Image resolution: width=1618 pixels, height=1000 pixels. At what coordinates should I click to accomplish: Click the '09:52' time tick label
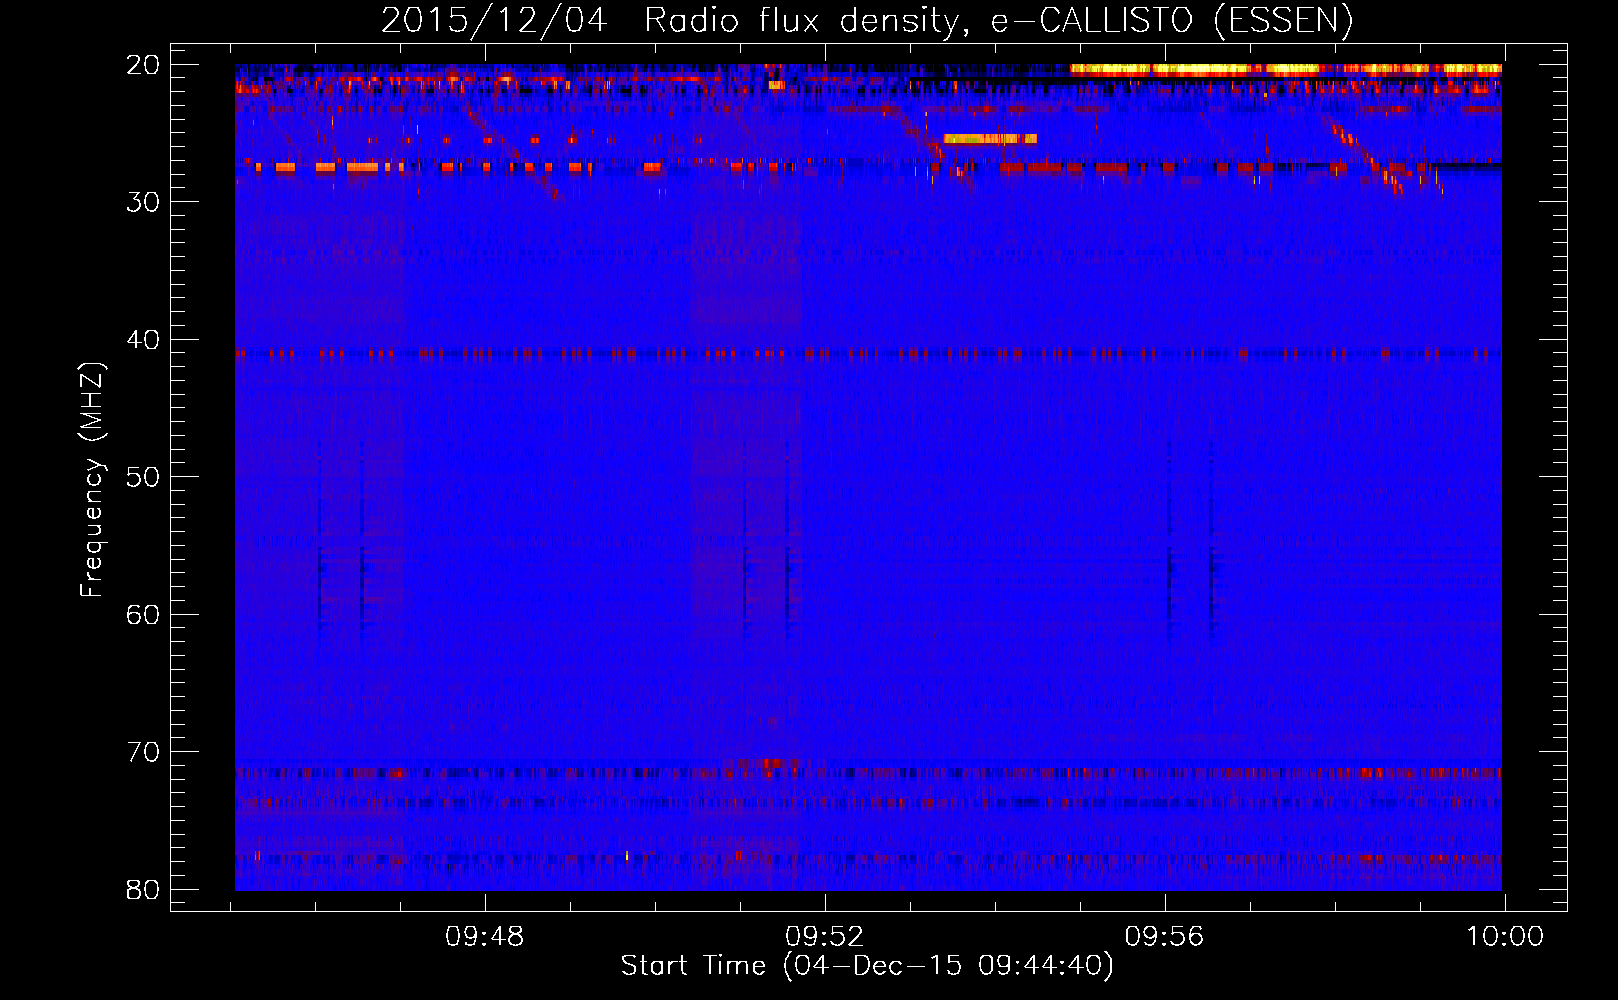point(825,937)
